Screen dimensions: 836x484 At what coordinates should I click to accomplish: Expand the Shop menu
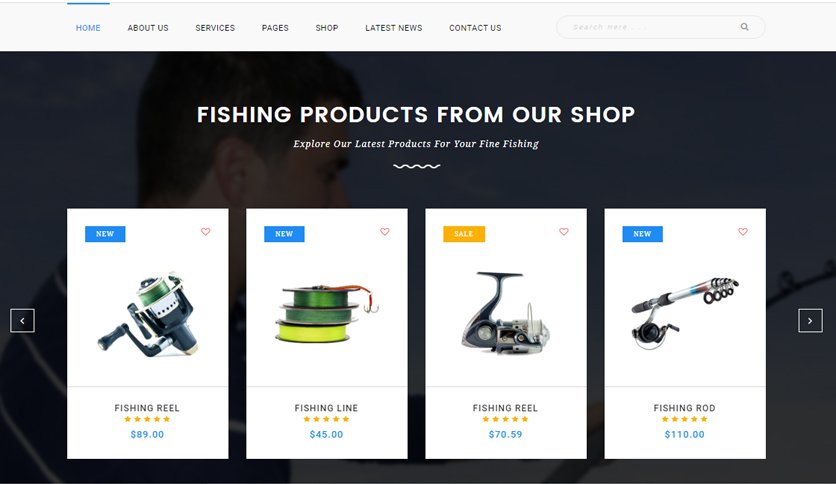[x=327, y=28]
